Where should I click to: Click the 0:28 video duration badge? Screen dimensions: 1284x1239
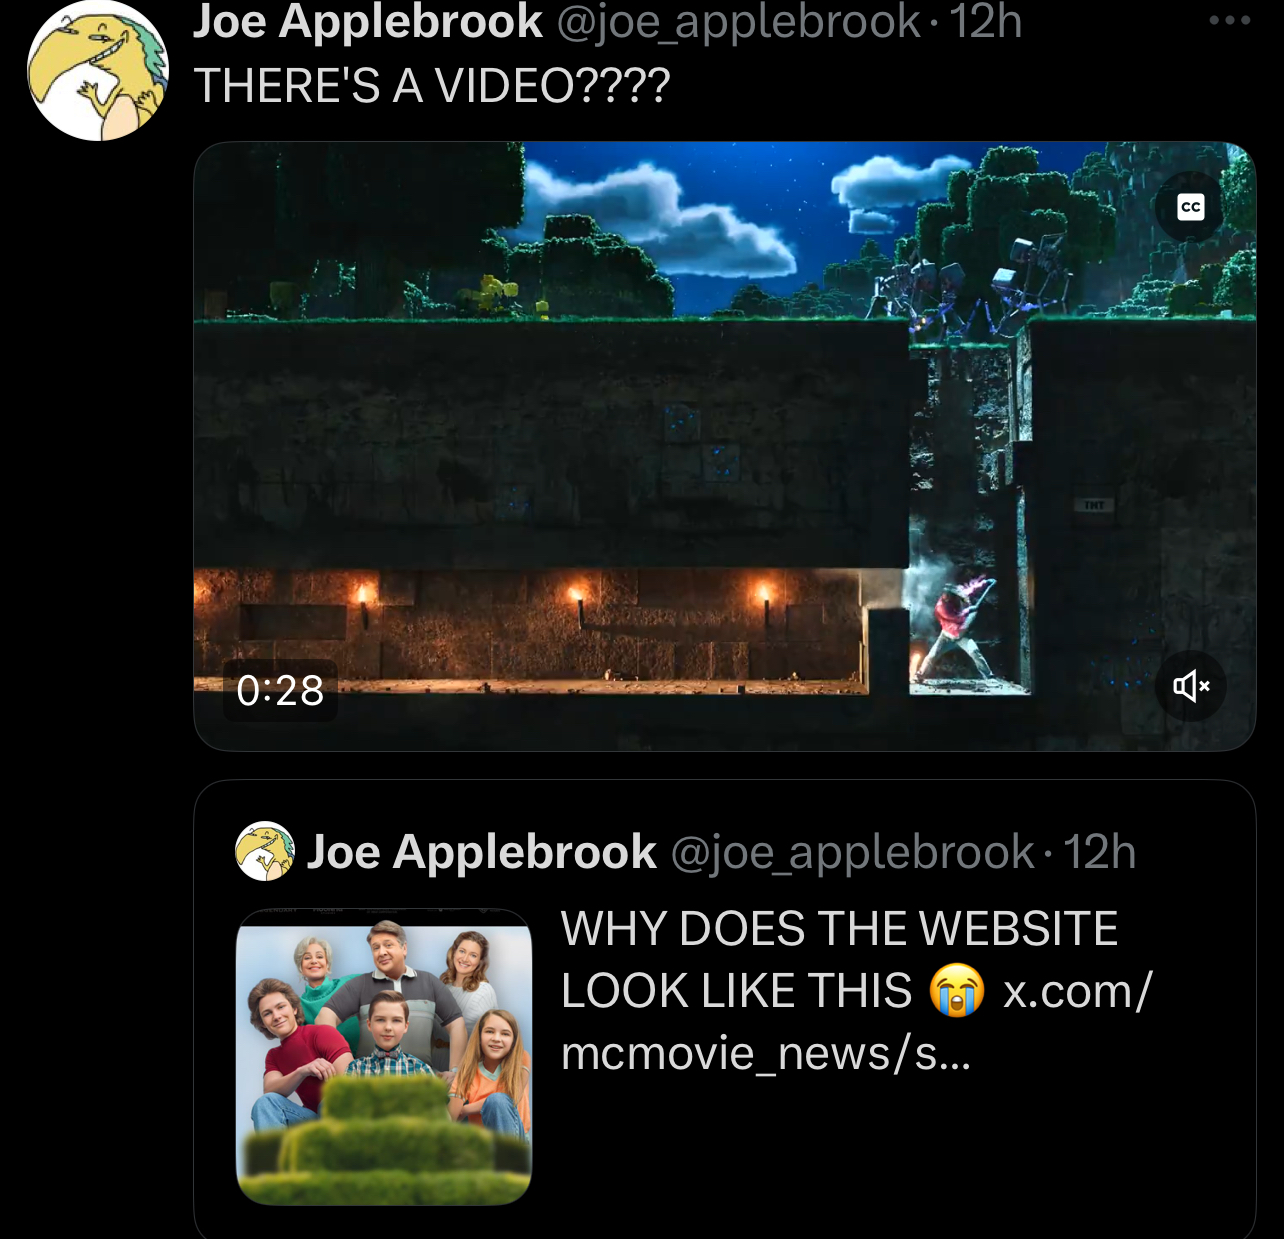(280, 690)
